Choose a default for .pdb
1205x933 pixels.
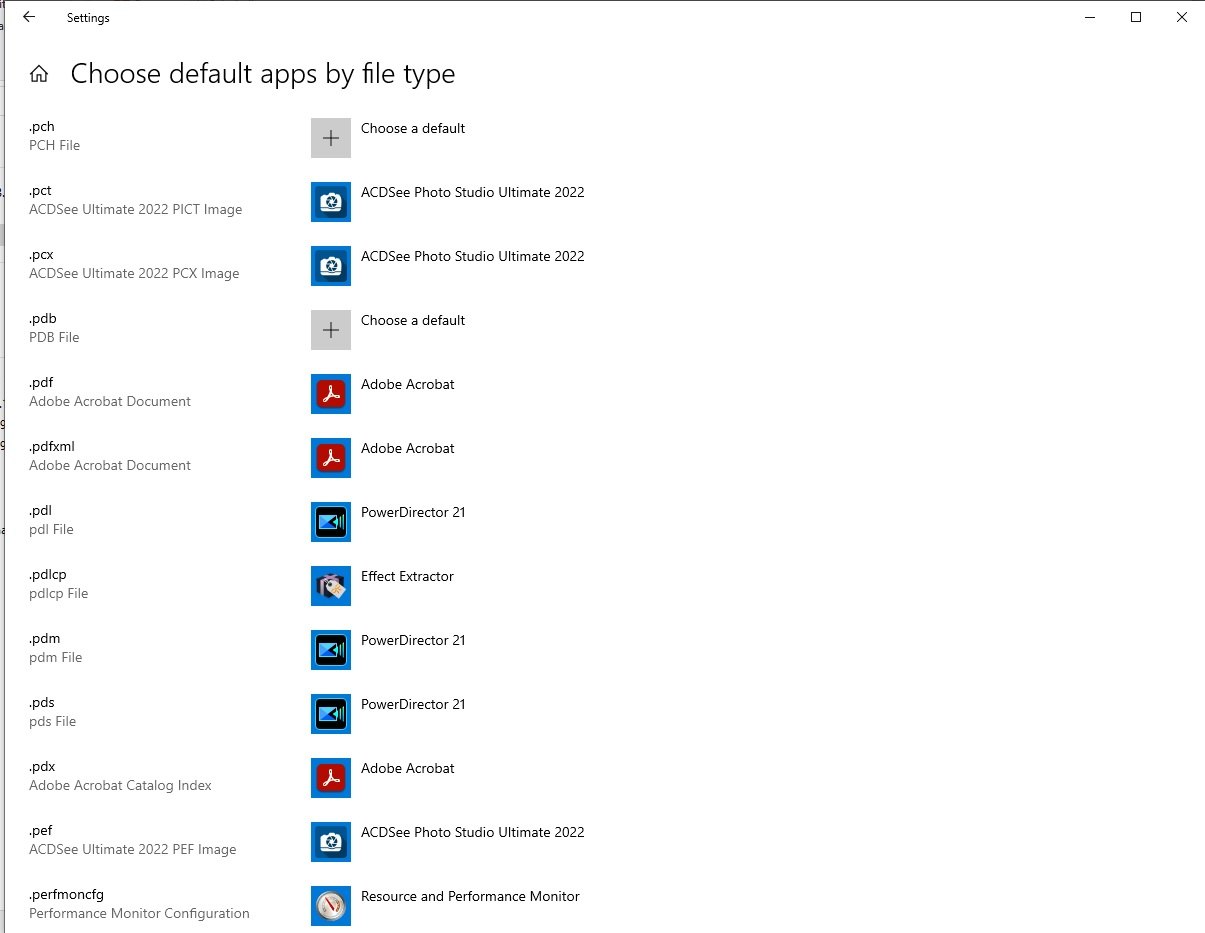pyautogui.click(x=413, y=320)
